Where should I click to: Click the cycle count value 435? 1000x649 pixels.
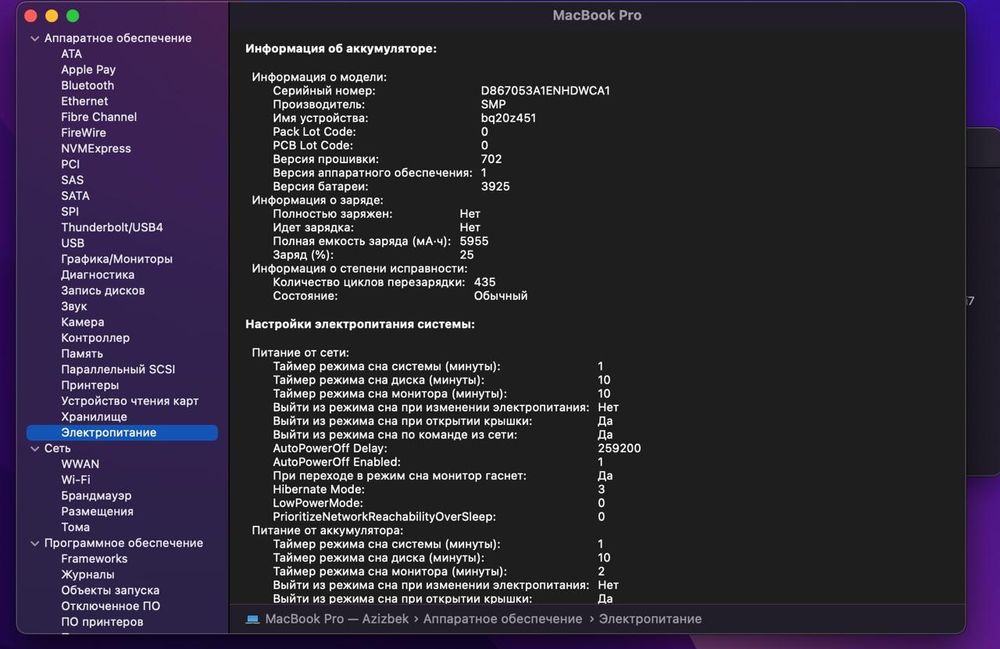pyautogui.click(x=485, y=282)
